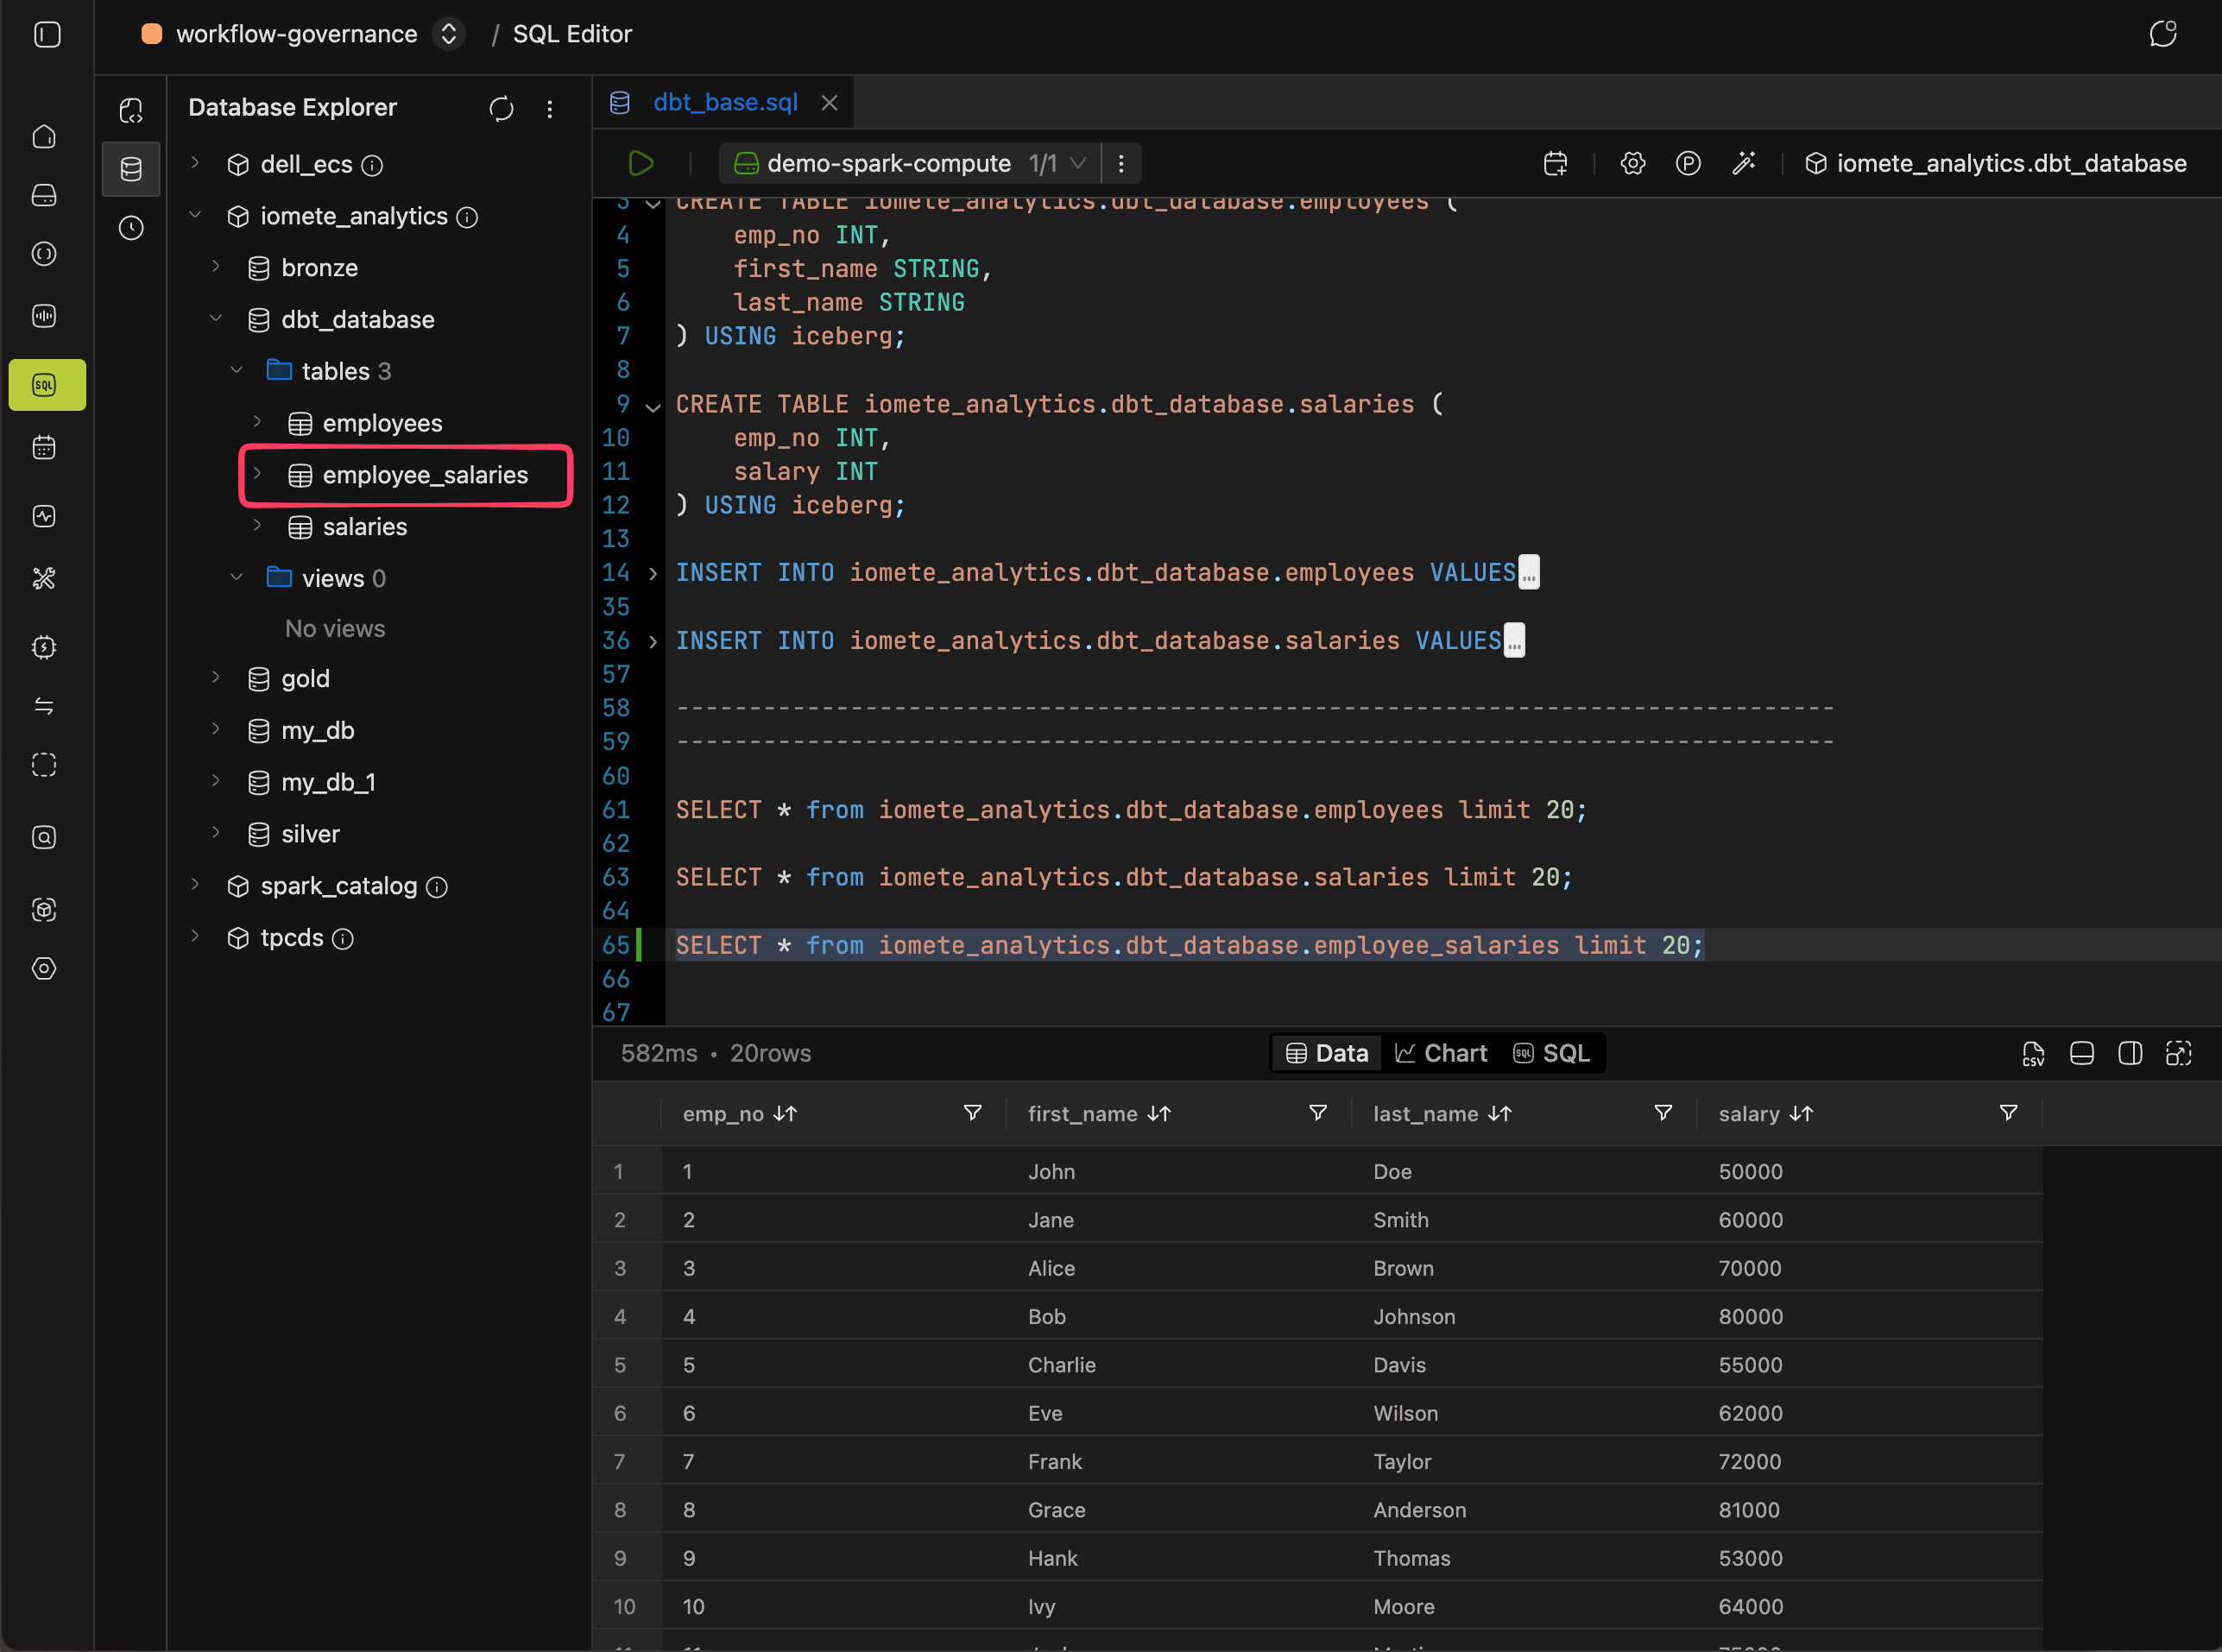Unfold the collapsed INSERT INTO employees line
Image resolution: width=2222 pixels, height=1652 pixels.
653,573
